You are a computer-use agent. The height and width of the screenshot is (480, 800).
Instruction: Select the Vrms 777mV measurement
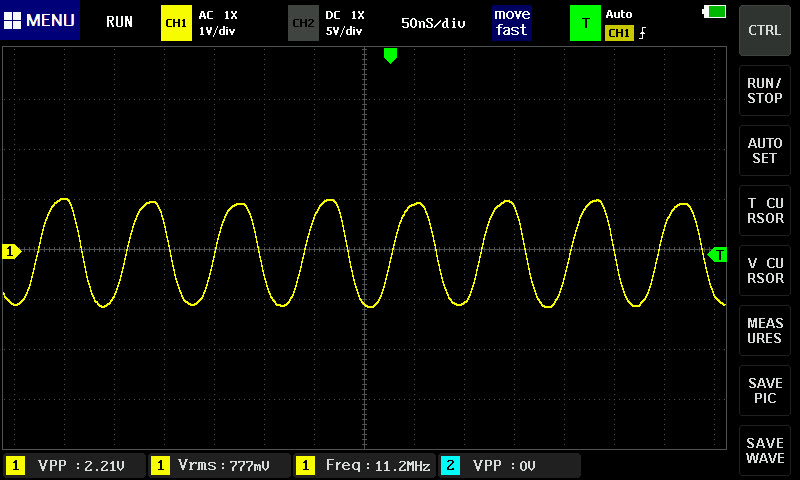tap(220, 466)
